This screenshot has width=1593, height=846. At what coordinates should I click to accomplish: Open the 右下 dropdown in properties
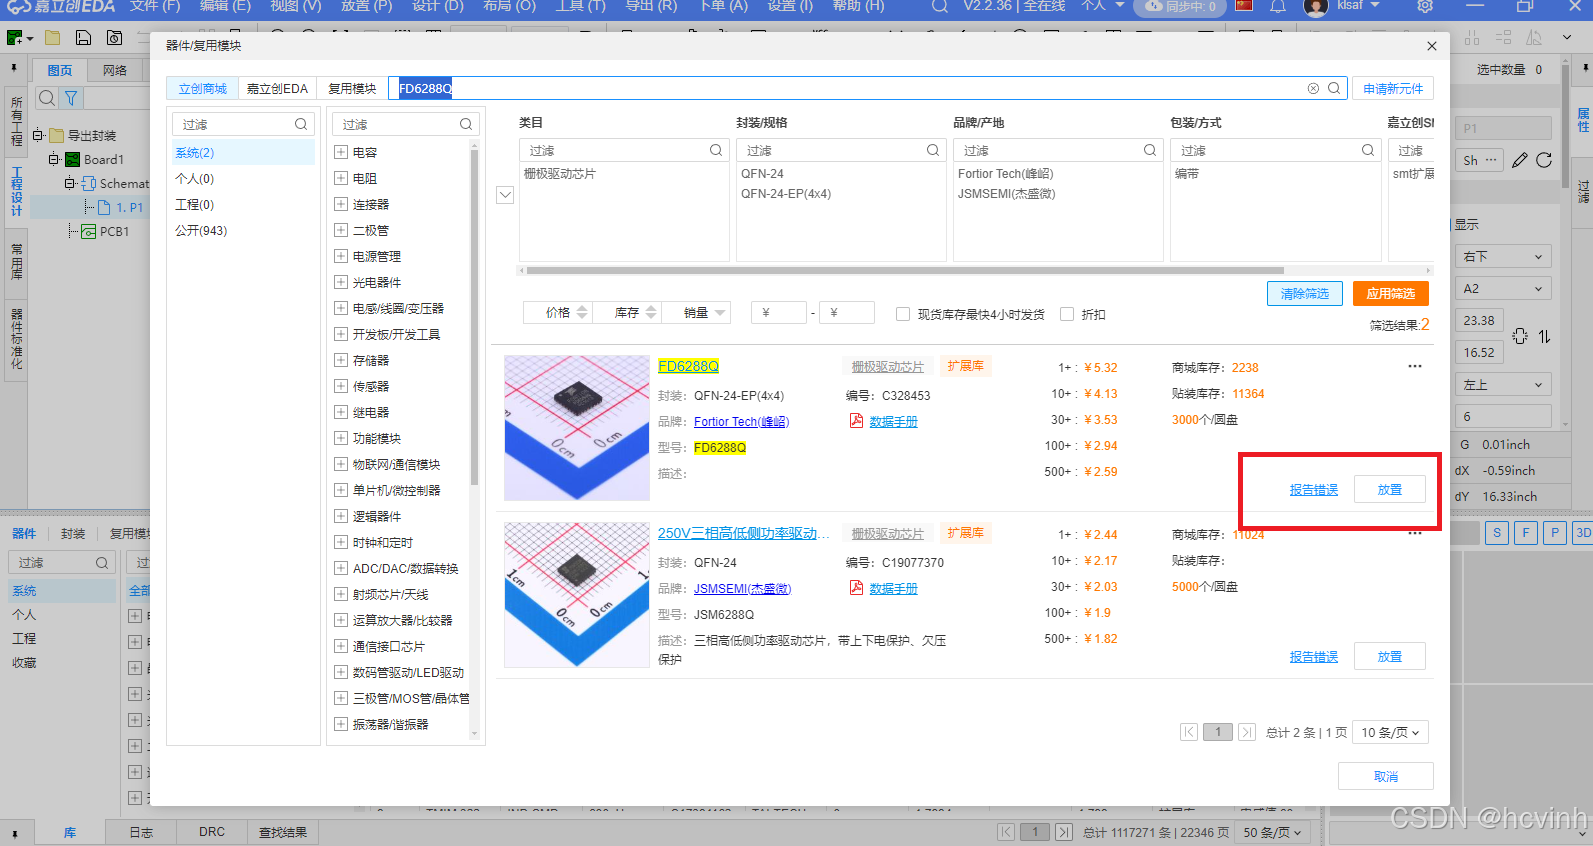(1504, 256)
